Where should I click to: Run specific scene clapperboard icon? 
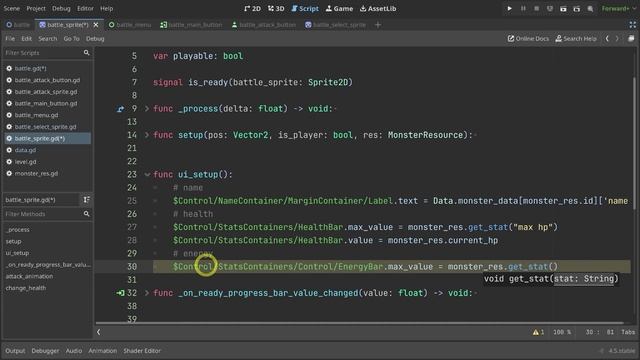[577, 8]
